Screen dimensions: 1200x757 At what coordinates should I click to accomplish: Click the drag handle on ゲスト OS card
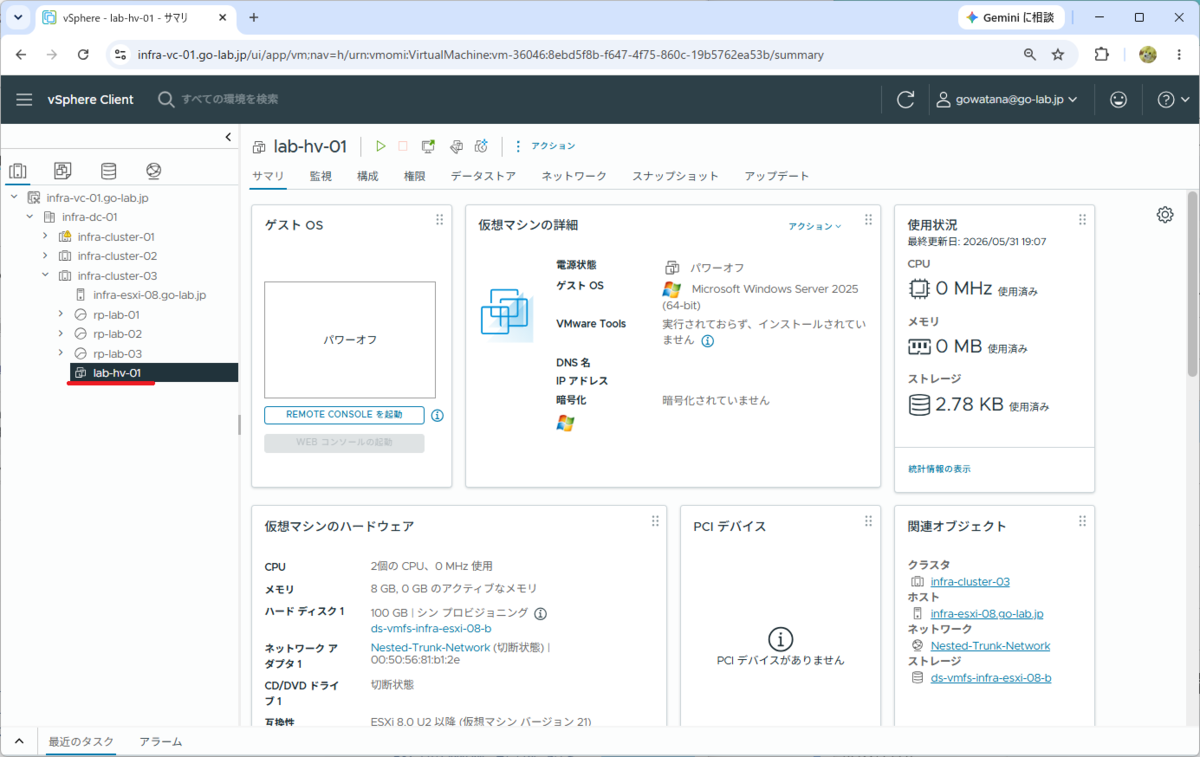(x=439, y=220)
